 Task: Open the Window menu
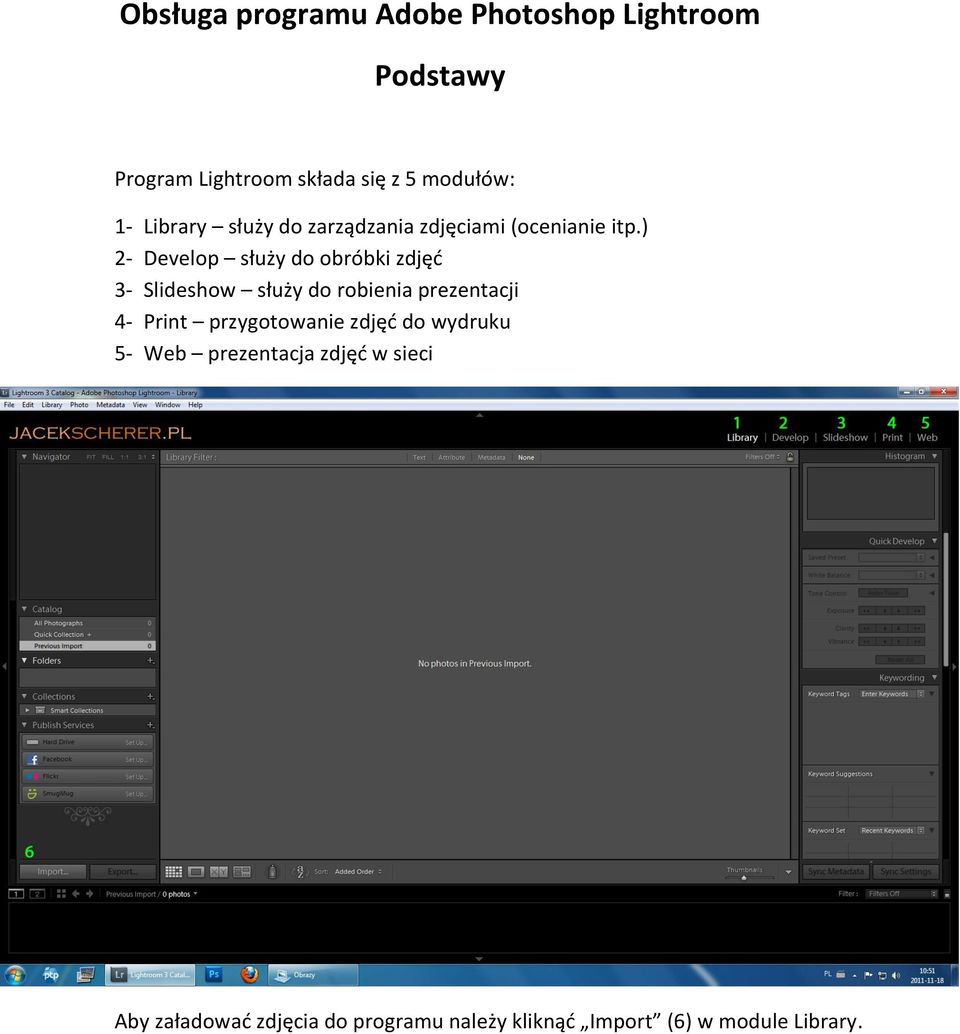point(167,405)
